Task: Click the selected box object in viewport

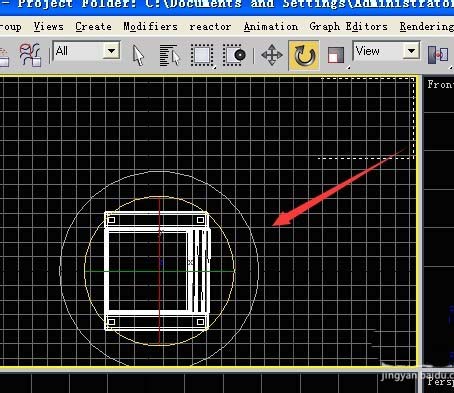Action: (157, 271)
